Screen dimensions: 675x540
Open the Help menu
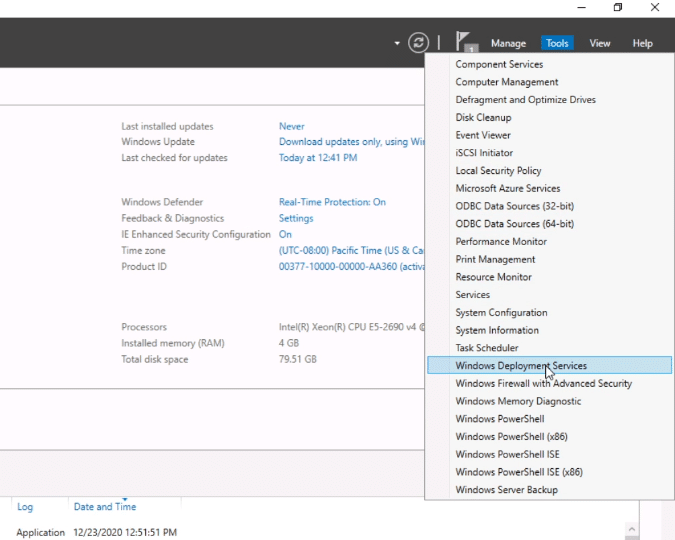642,43
